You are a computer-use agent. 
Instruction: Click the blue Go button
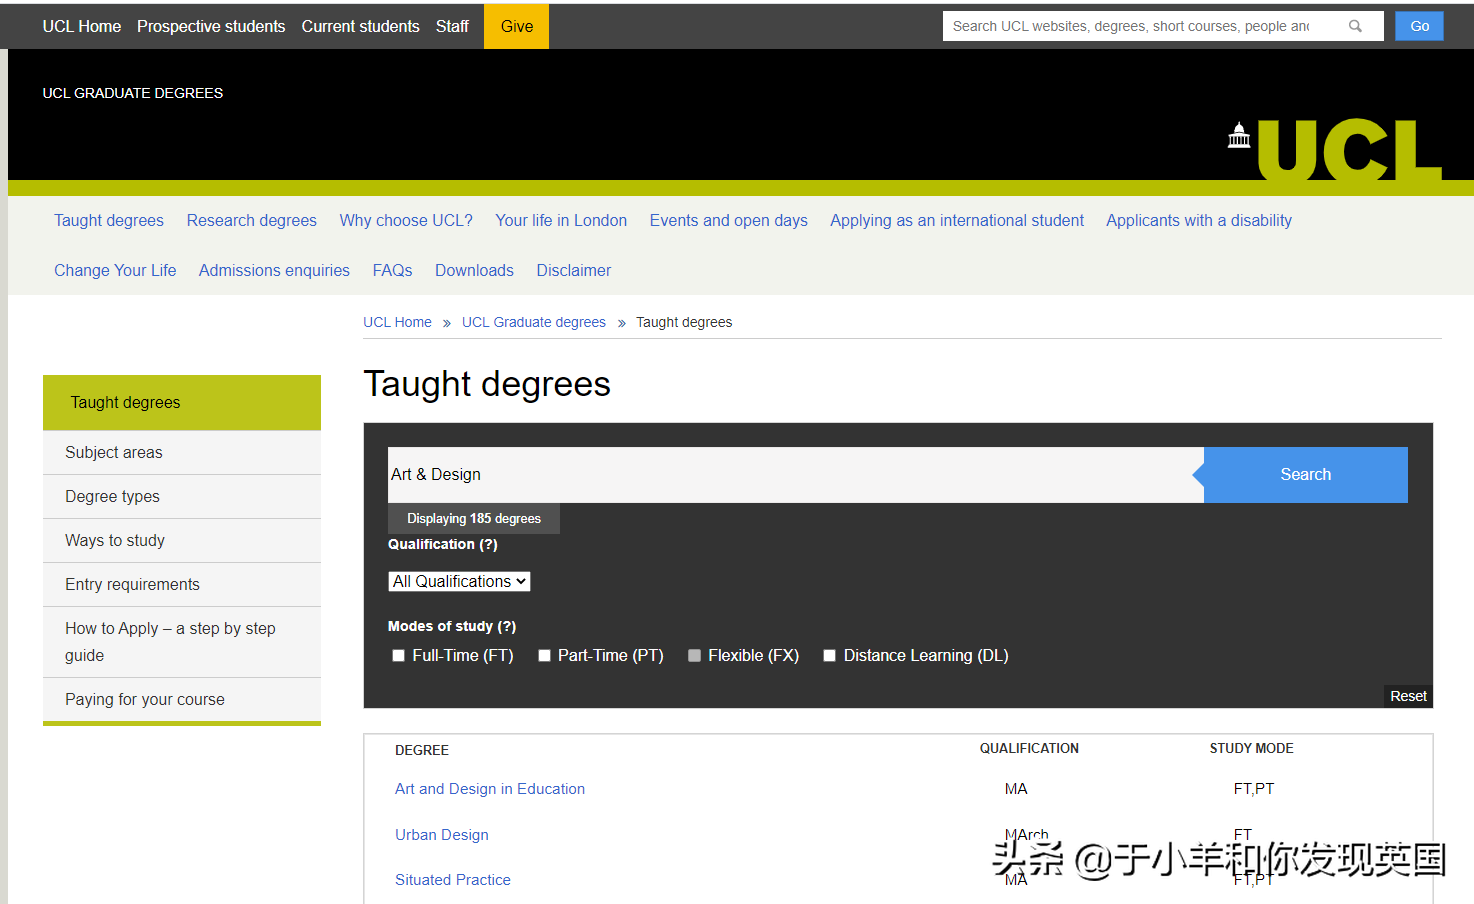[x=1420, y=26]
